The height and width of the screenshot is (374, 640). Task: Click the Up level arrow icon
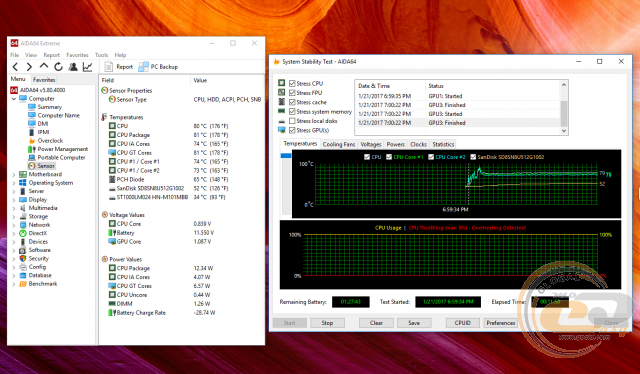[44, 66]
